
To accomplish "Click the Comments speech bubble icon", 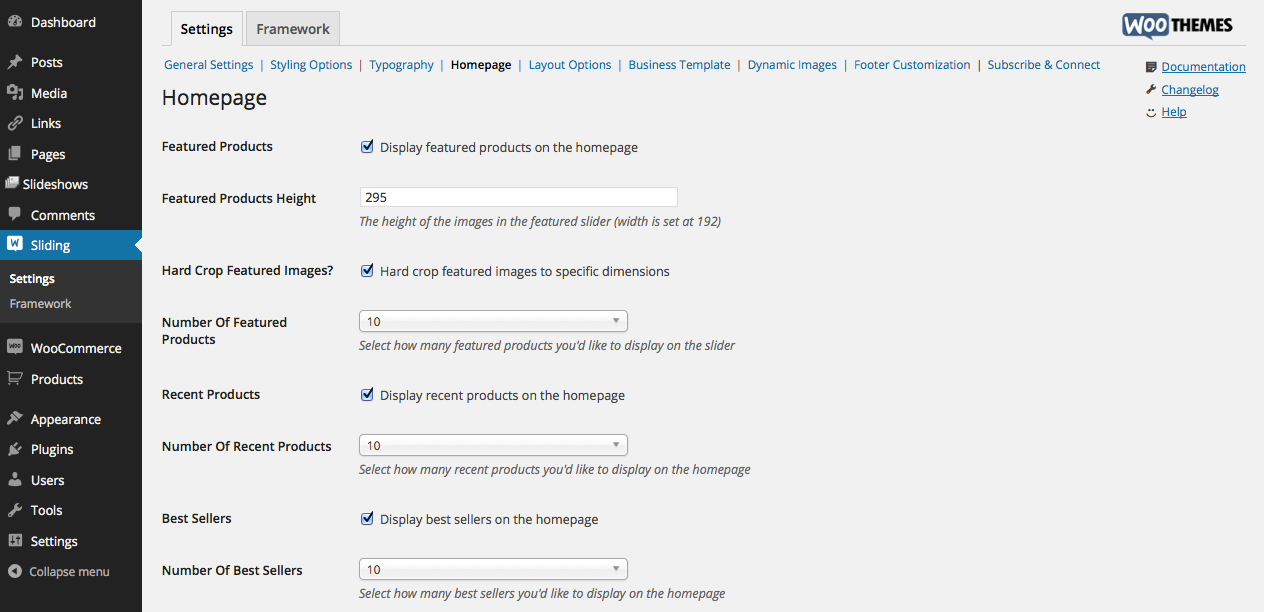I will [15, 214].
